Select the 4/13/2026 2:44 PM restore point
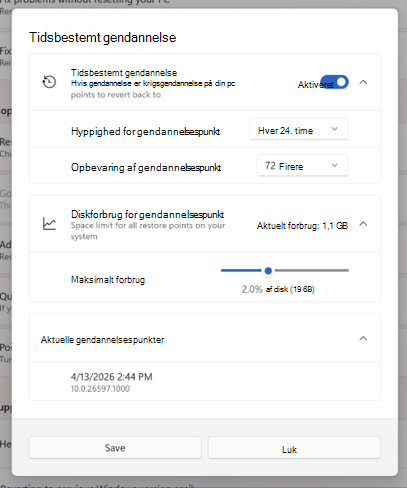Viewport: 407px width, 488px height. [x=205, y=382]
